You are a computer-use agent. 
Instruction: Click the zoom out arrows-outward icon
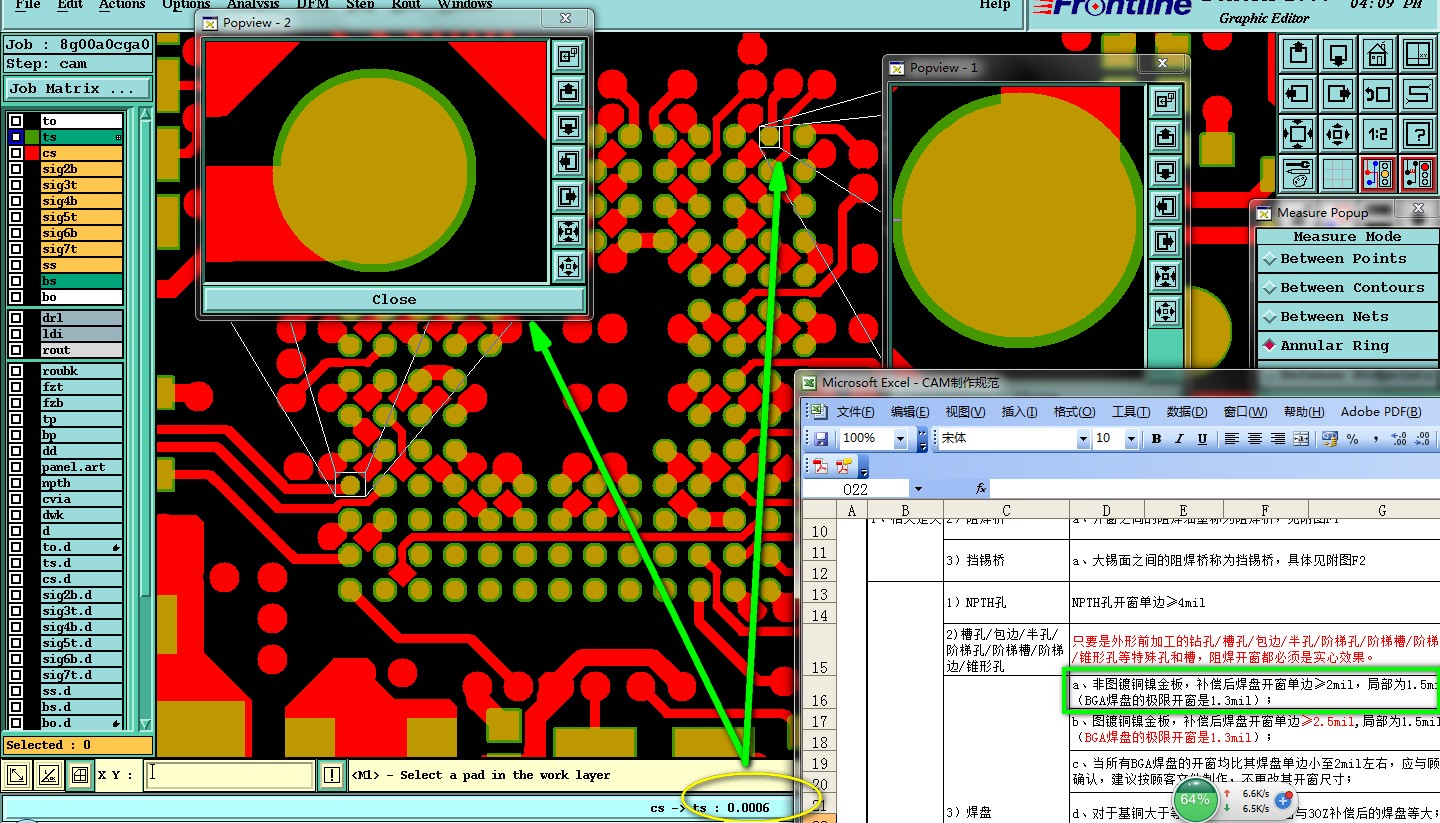click(x=1338, y=133)
